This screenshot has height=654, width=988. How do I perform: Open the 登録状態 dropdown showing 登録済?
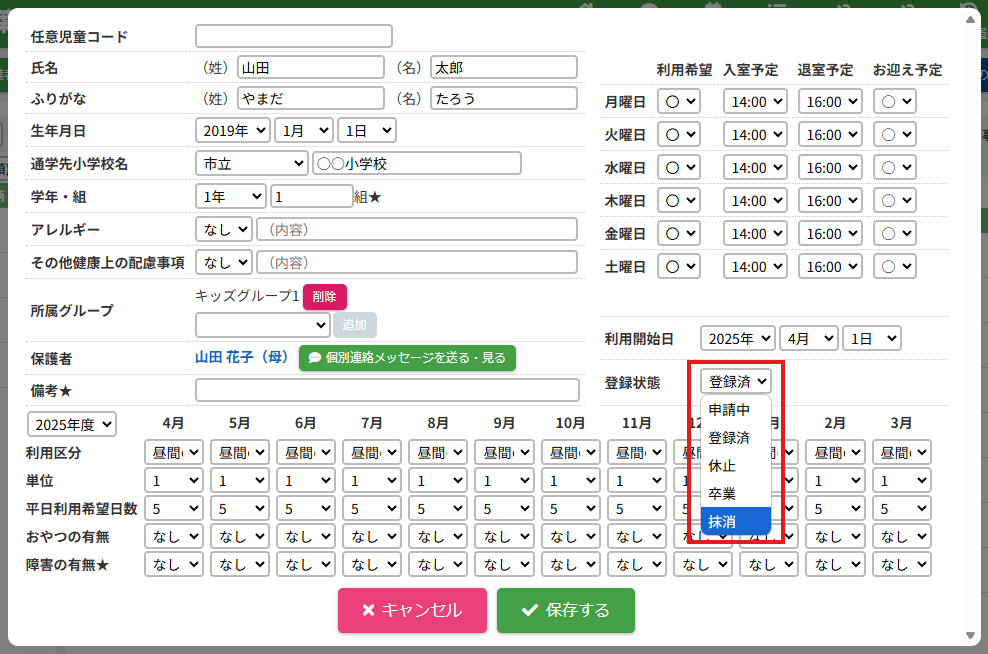pyautogui.click(x=736, y=381)
